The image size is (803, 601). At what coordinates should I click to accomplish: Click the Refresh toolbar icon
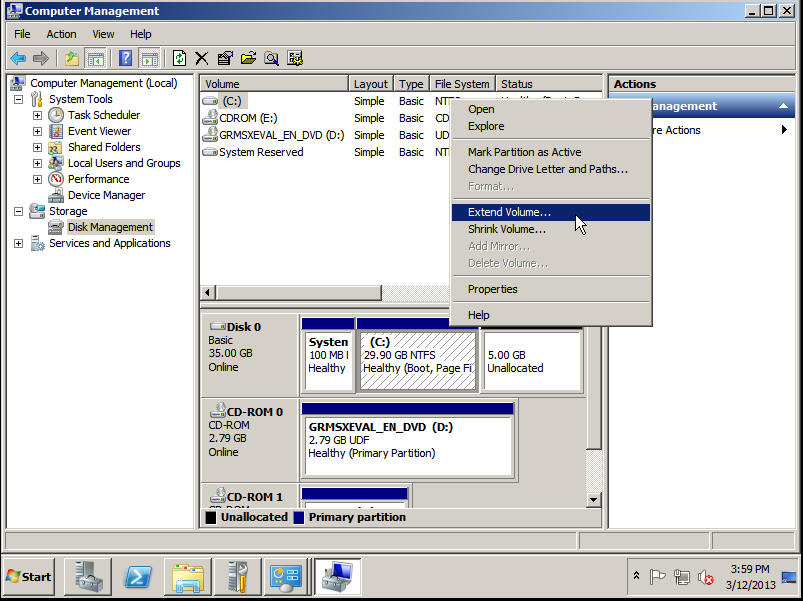tap(179, 58)
